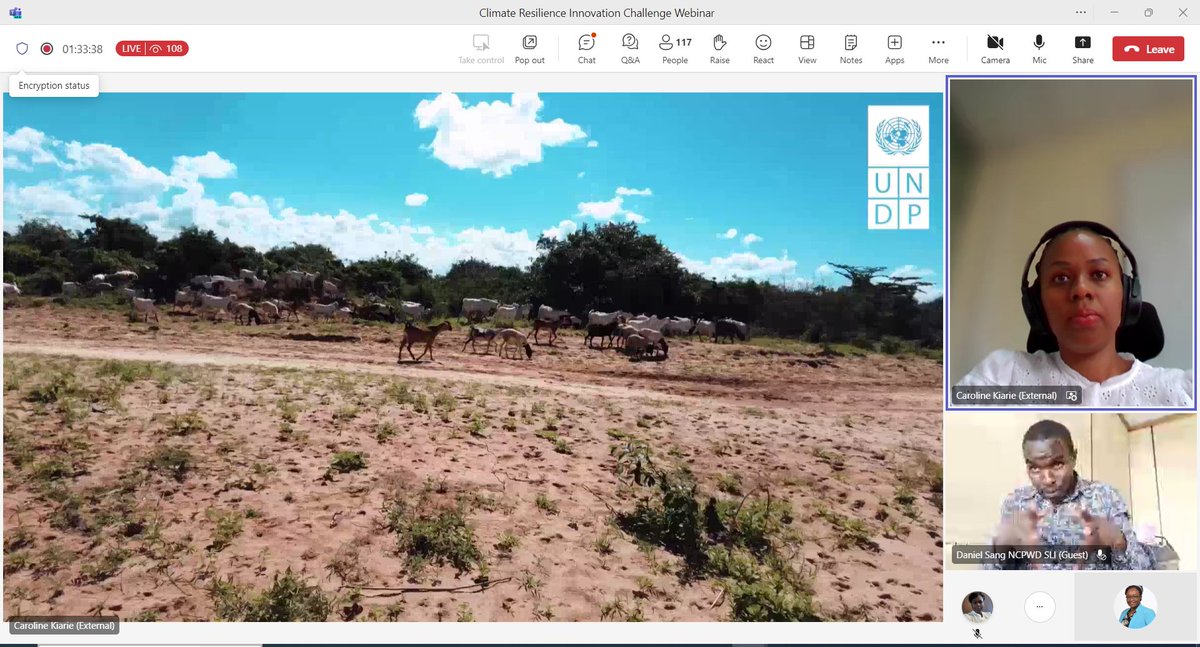Open the Apps panel
Image resolution: width=1200 pixels, height=647 pixels.
[894, 47]
